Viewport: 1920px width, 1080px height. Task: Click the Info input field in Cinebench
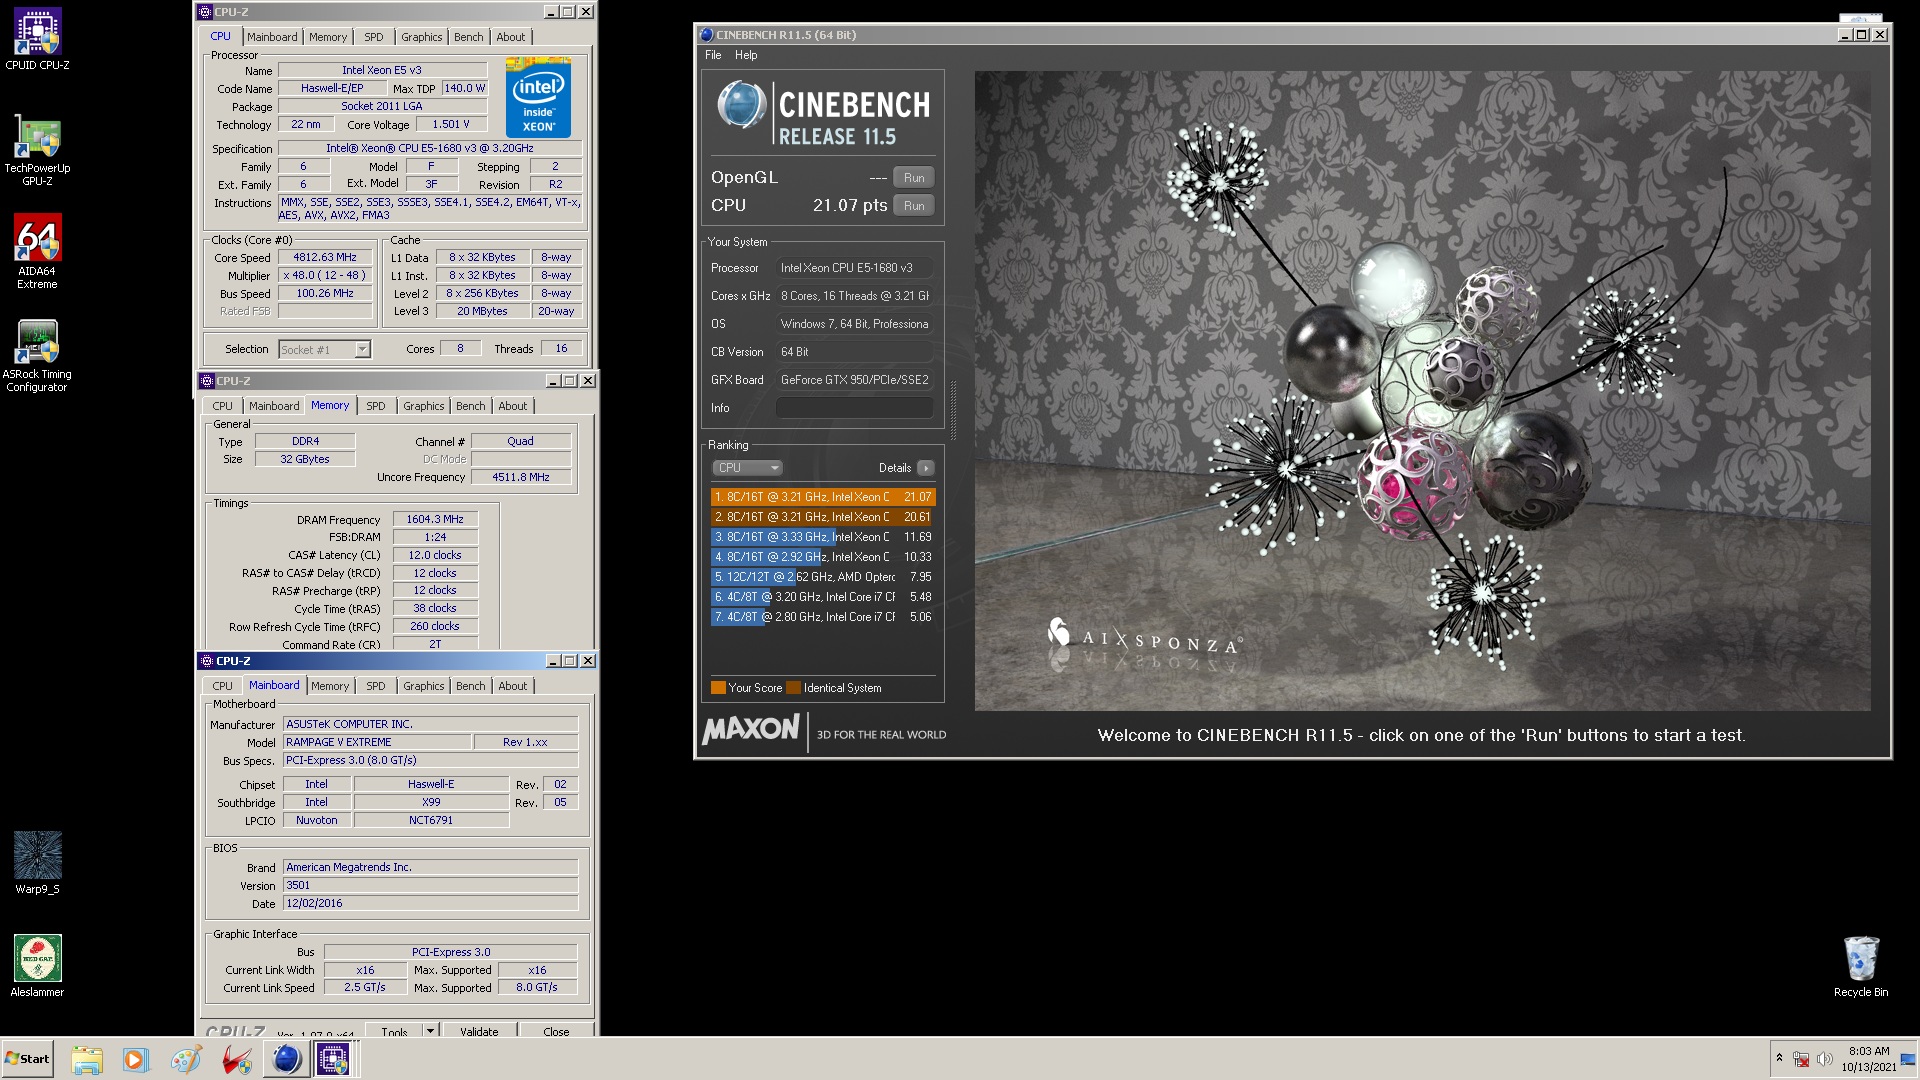click(855, 408)
